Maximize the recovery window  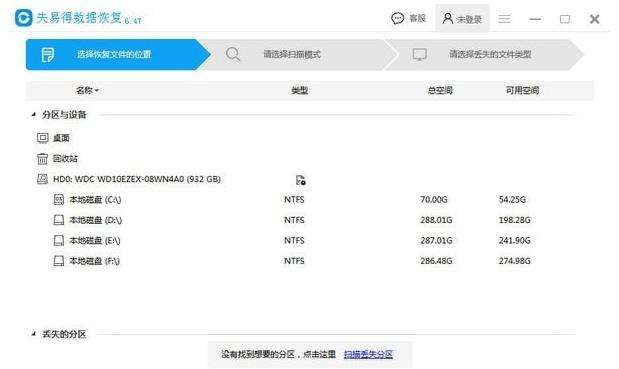tap(565, 19)
